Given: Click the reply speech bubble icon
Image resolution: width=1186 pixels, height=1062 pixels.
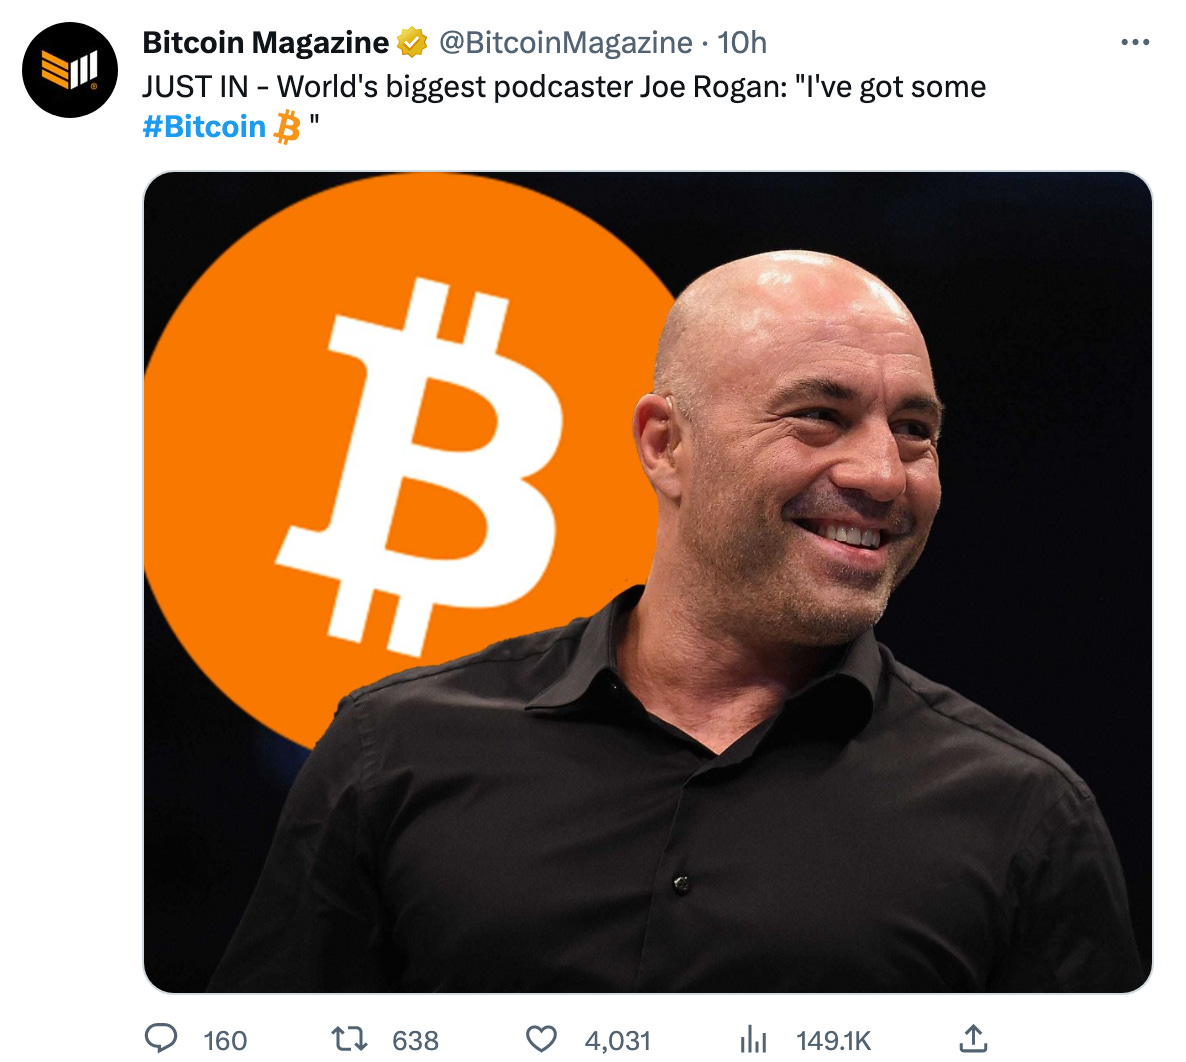Looking at the screenshot, I should click(x=160, y=1039).
